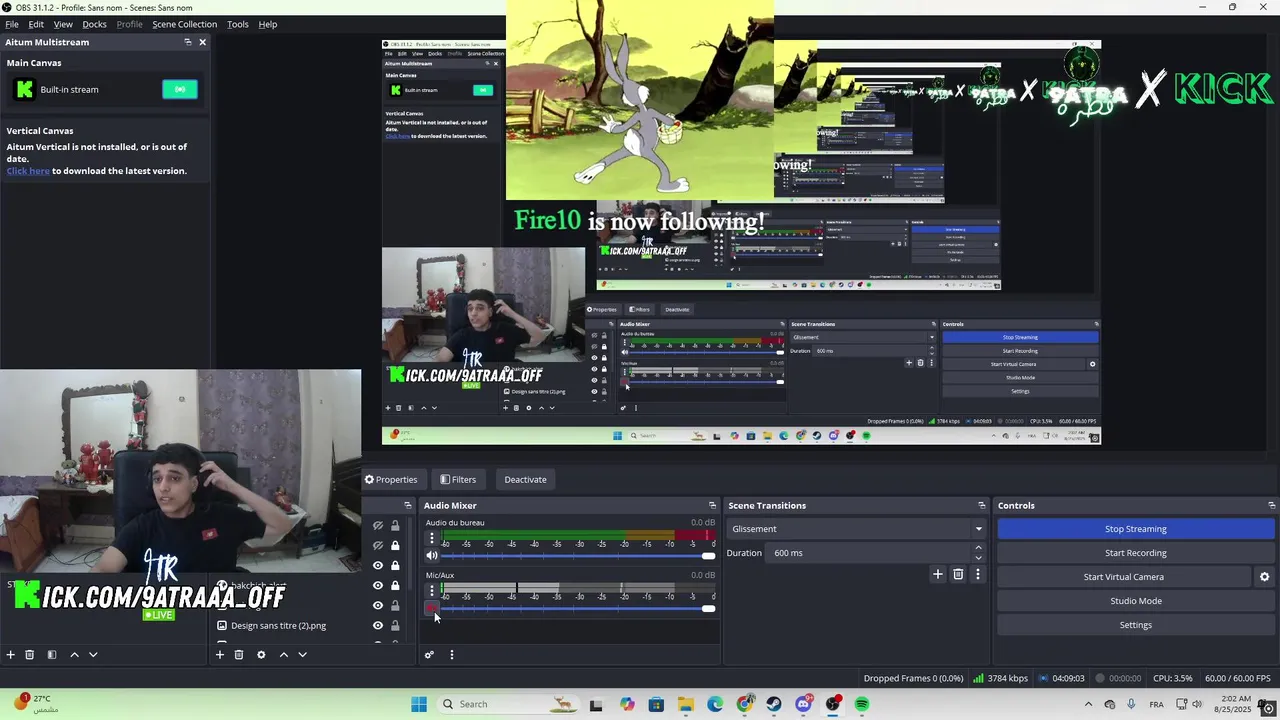Open scene filters icon in Scenes toolbar
This screenshot has height=720, width=1280.
[x=52, y=655]
